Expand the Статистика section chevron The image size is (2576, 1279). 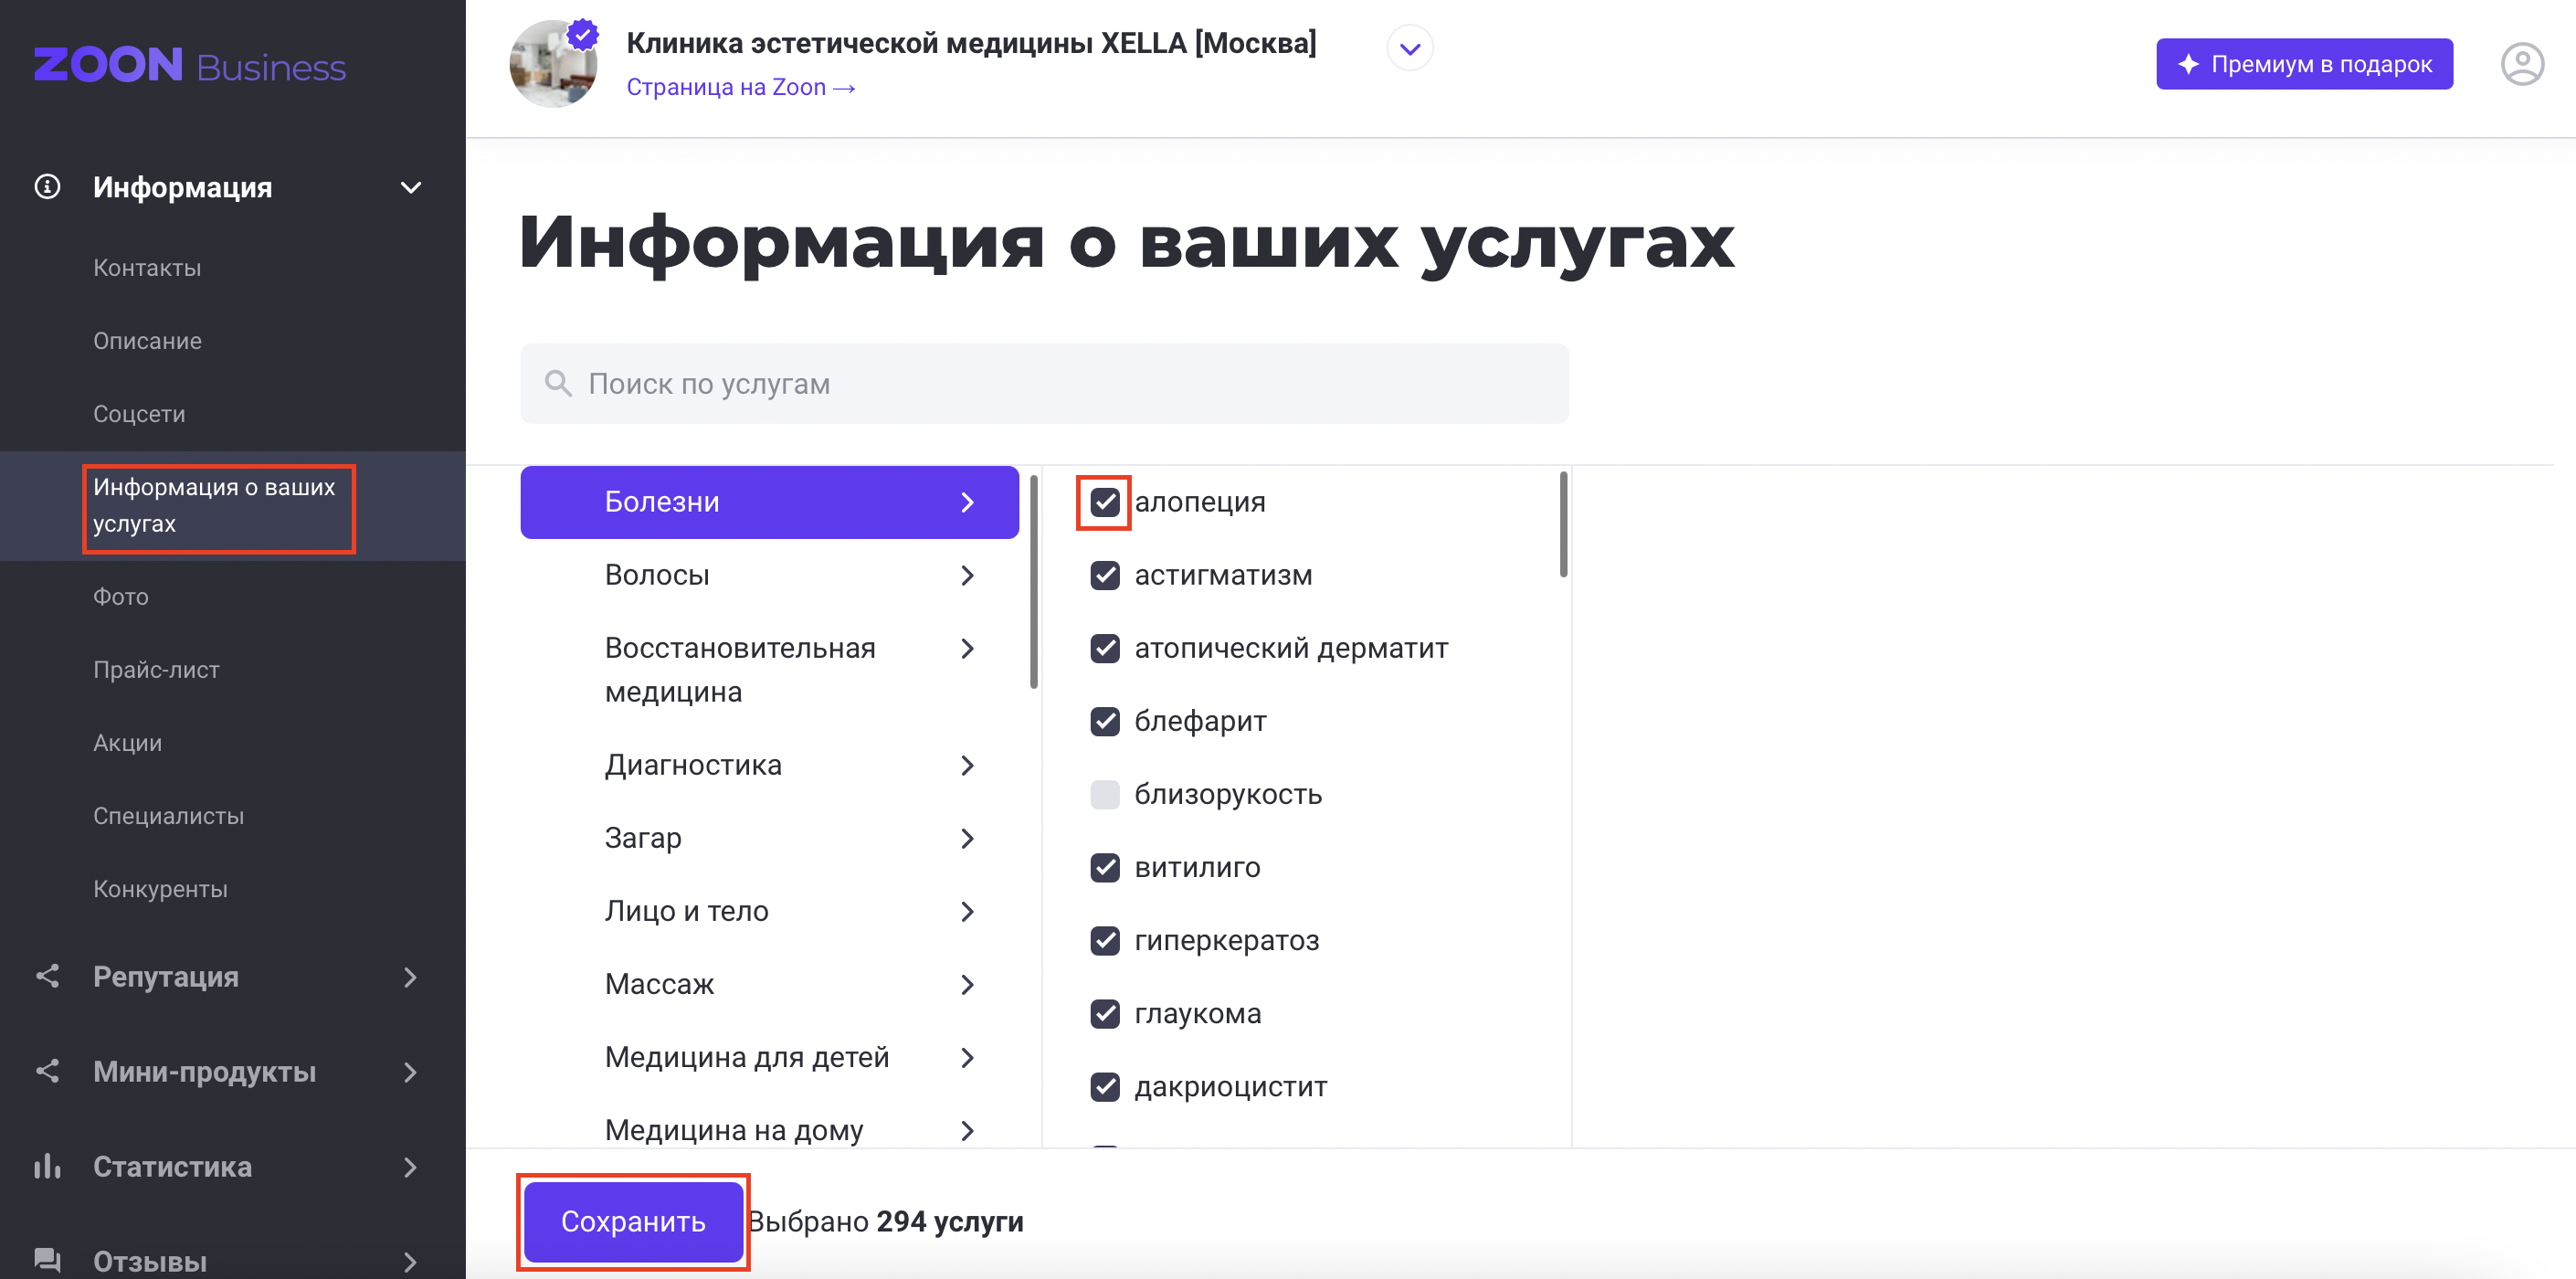tap(410, 1167)
